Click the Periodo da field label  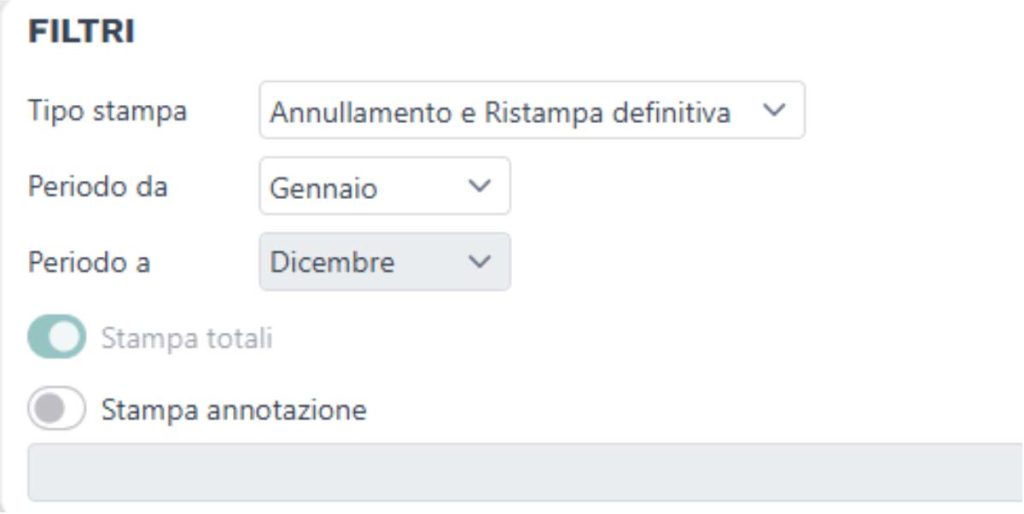pyautogui.click(x=97, y=187)
